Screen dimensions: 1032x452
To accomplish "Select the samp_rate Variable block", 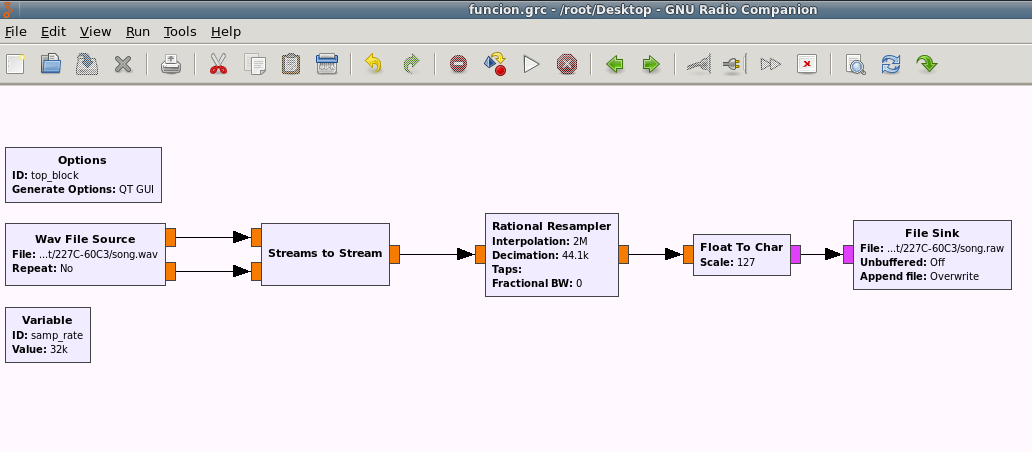I will coord(48,335).
